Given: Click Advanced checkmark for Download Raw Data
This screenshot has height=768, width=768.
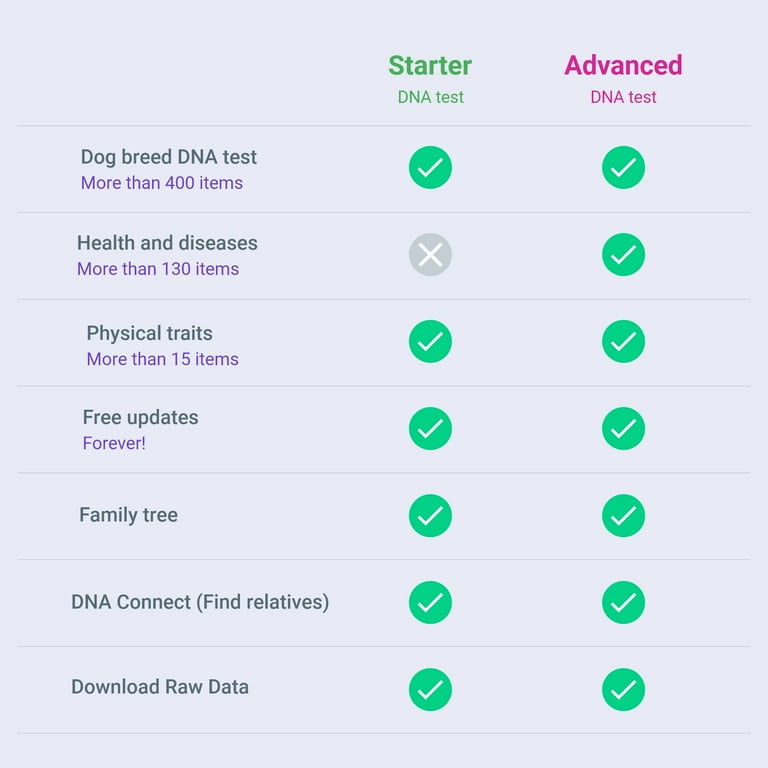Looking at the screenshot, I should coord(623,690).
